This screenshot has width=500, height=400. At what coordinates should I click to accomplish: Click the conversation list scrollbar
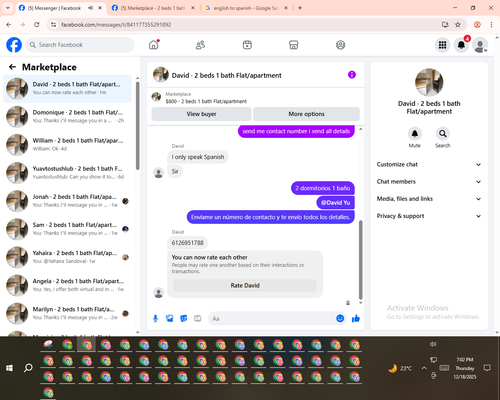(x=138, y=125)
